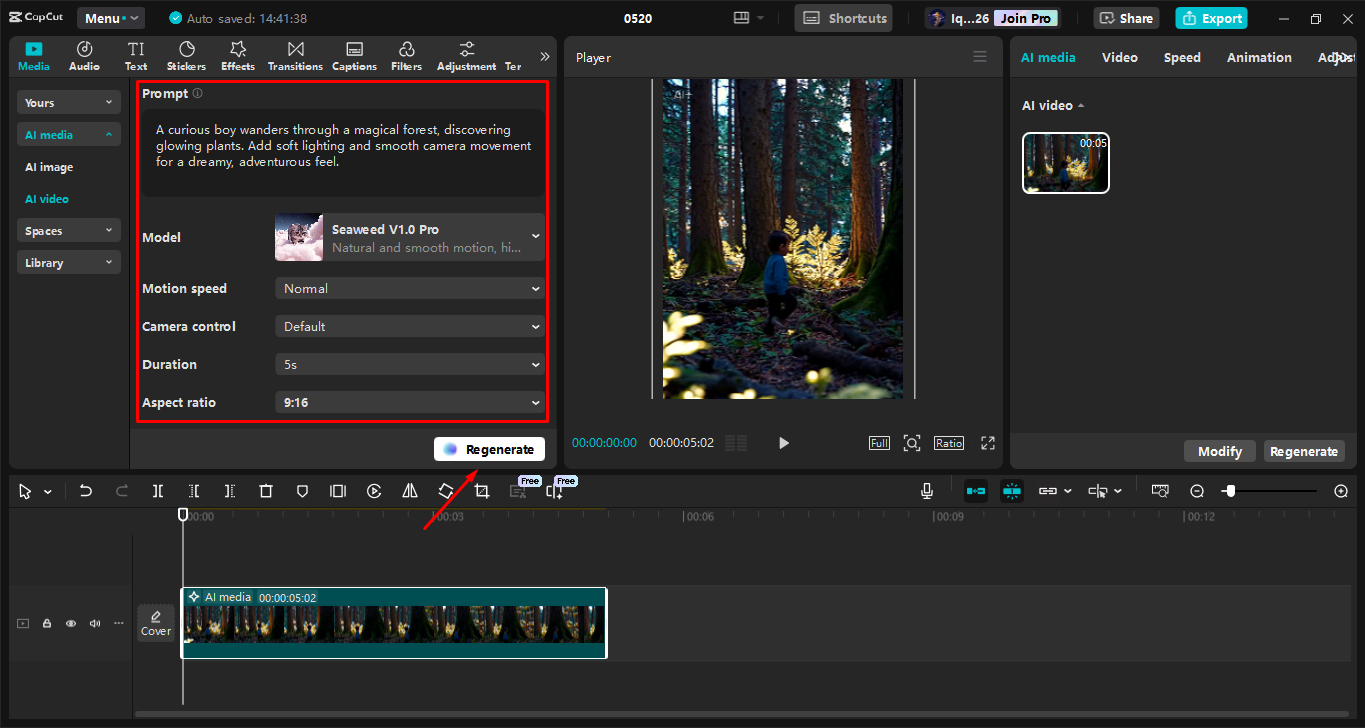The image size is (1365, 728).
Task: Select the Effects panel icon
Action: click(x=237, y=55)
